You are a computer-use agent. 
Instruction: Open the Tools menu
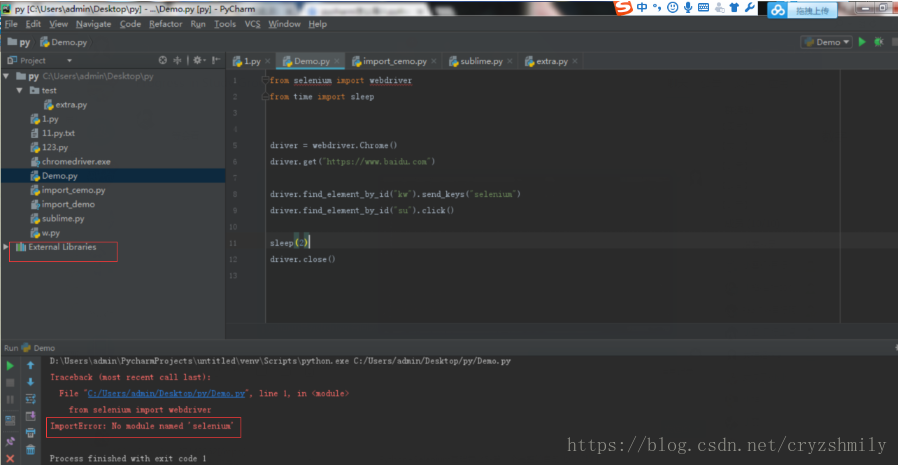click(x=225, y=24)
